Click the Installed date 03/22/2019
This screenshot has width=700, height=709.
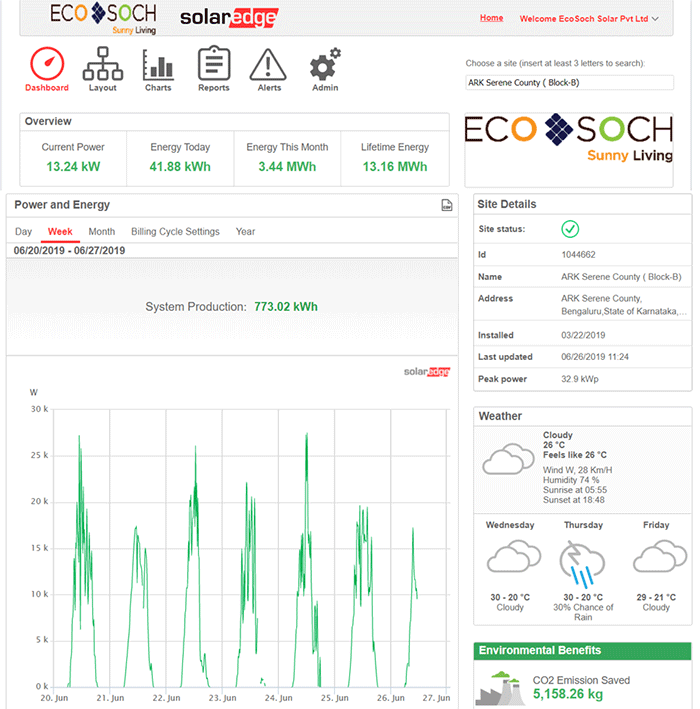[x=583, y=335]
